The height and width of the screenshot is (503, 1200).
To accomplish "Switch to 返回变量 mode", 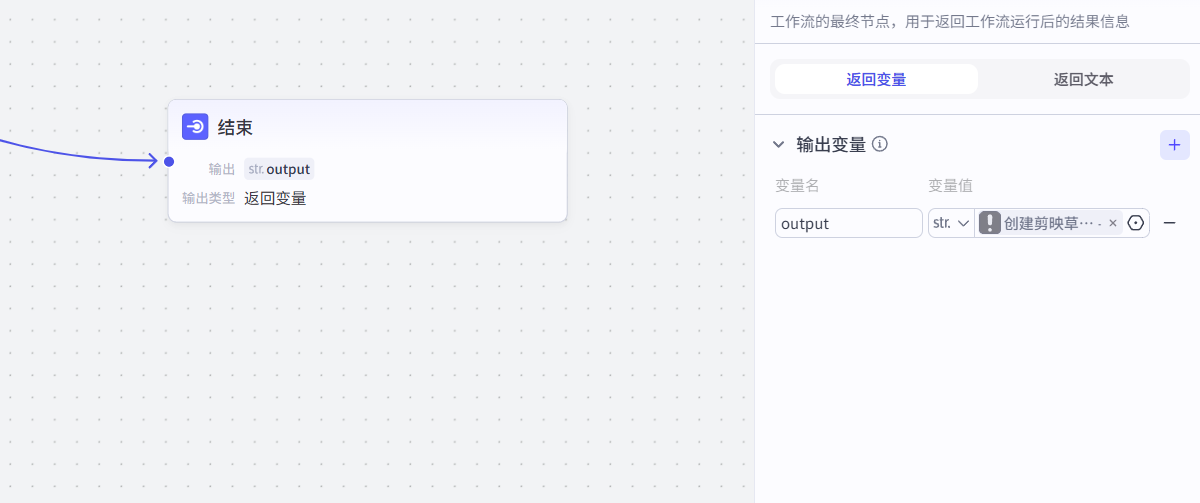I will 876,80.
